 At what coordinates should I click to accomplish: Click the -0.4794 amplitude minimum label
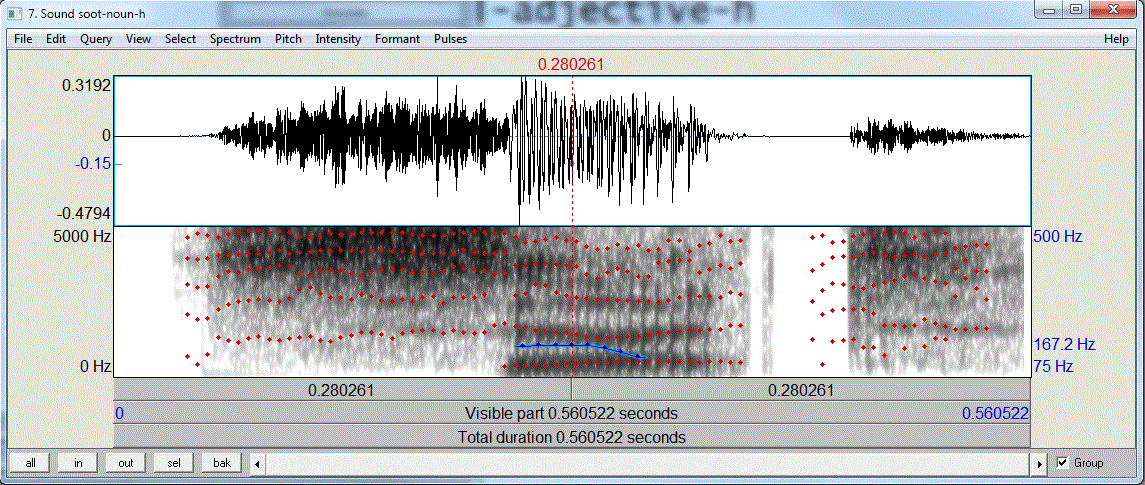(83, 213)
